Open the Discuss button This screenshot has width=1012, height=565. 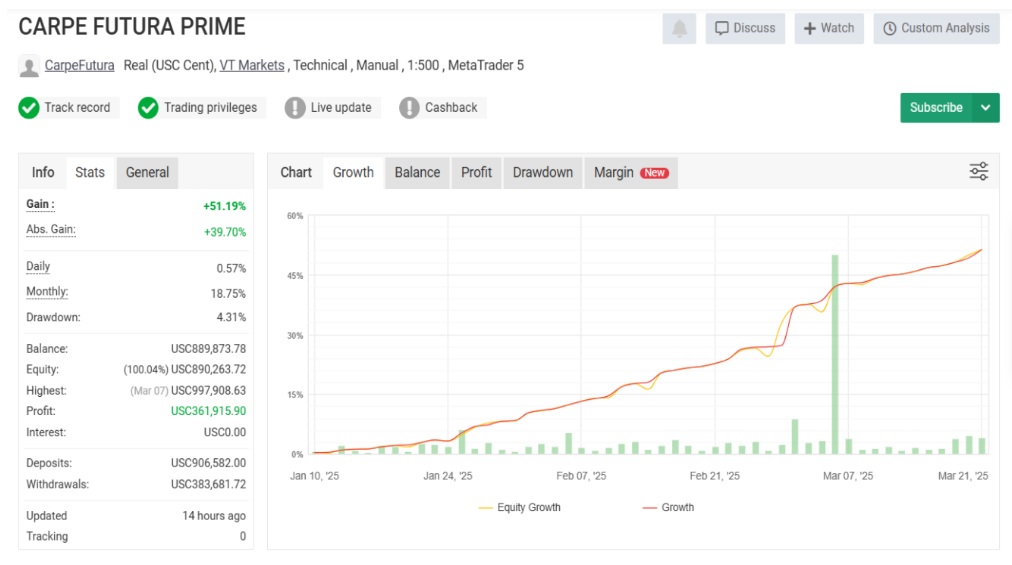[745, 28]
